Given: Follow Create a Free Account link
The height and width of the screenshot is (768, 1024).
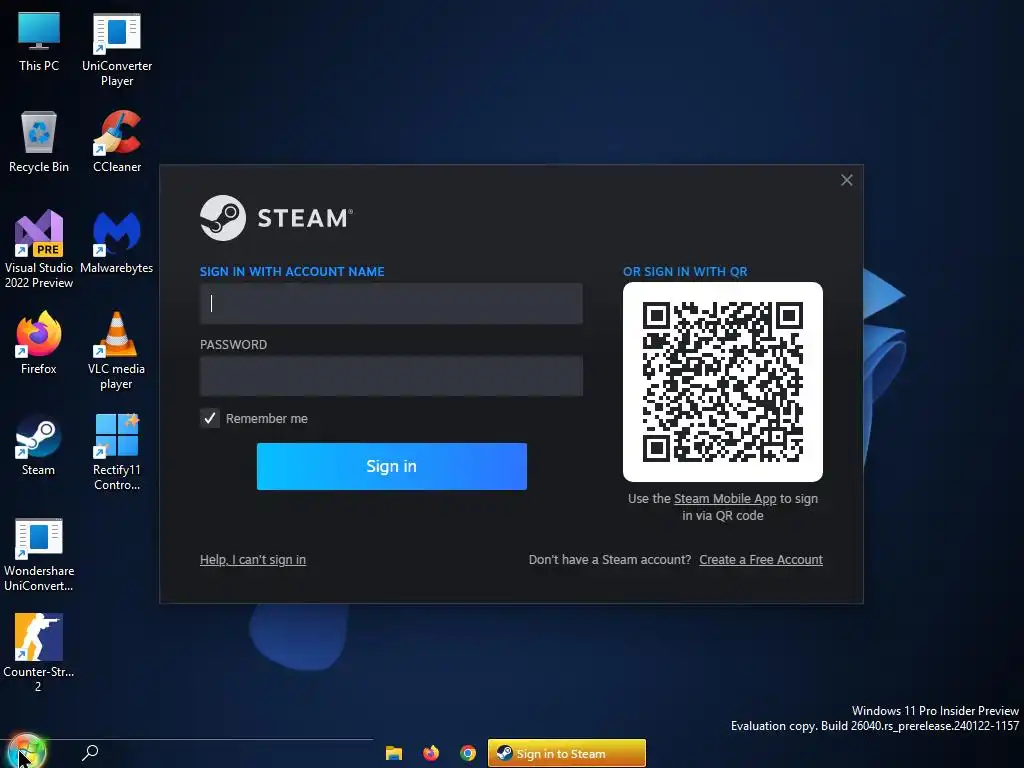Looking at the screenshot, I should [x=761, y=560].
